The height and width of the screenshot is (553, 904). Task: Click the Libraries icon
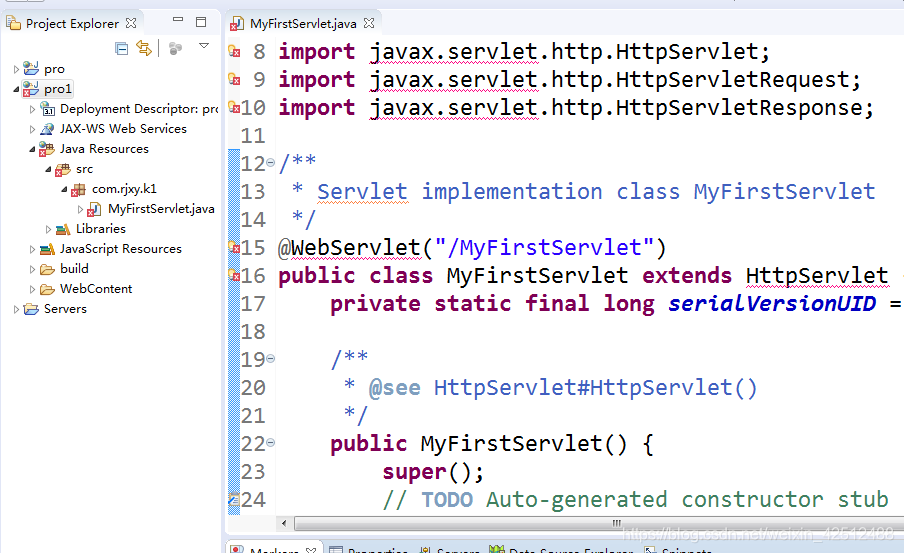click(63, 230)
